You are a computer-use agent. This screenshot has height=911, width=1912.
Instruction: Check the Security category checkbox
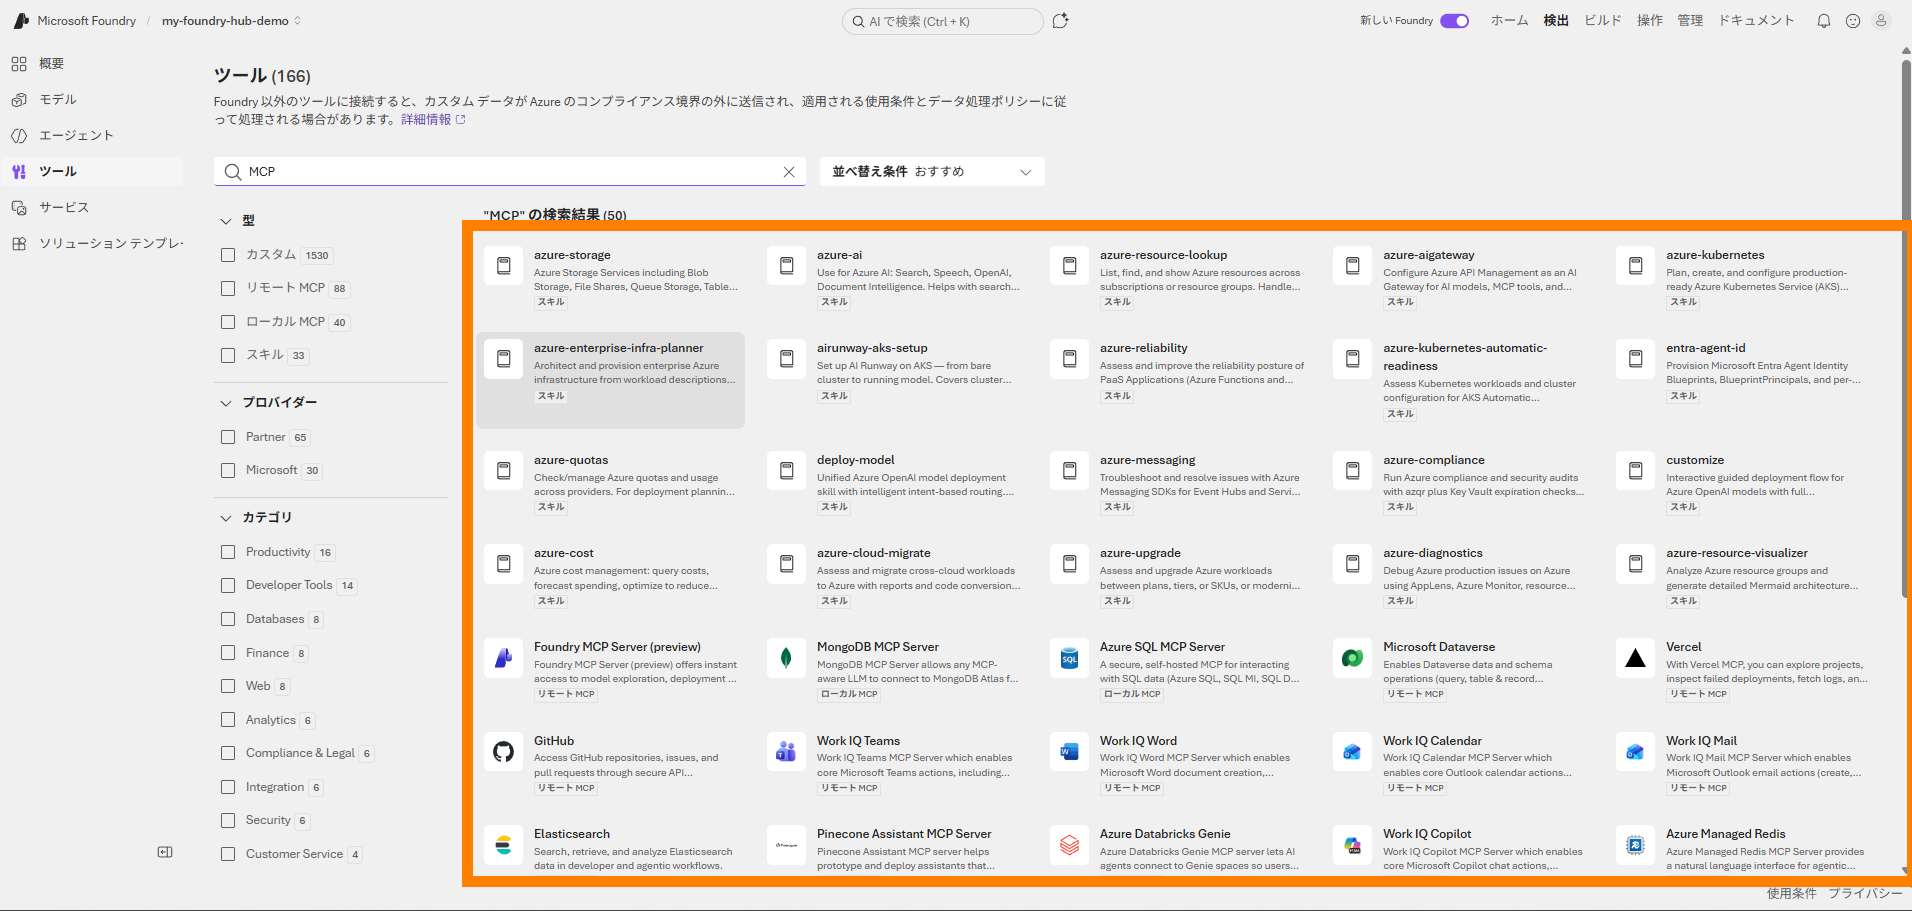coord(228,820)
